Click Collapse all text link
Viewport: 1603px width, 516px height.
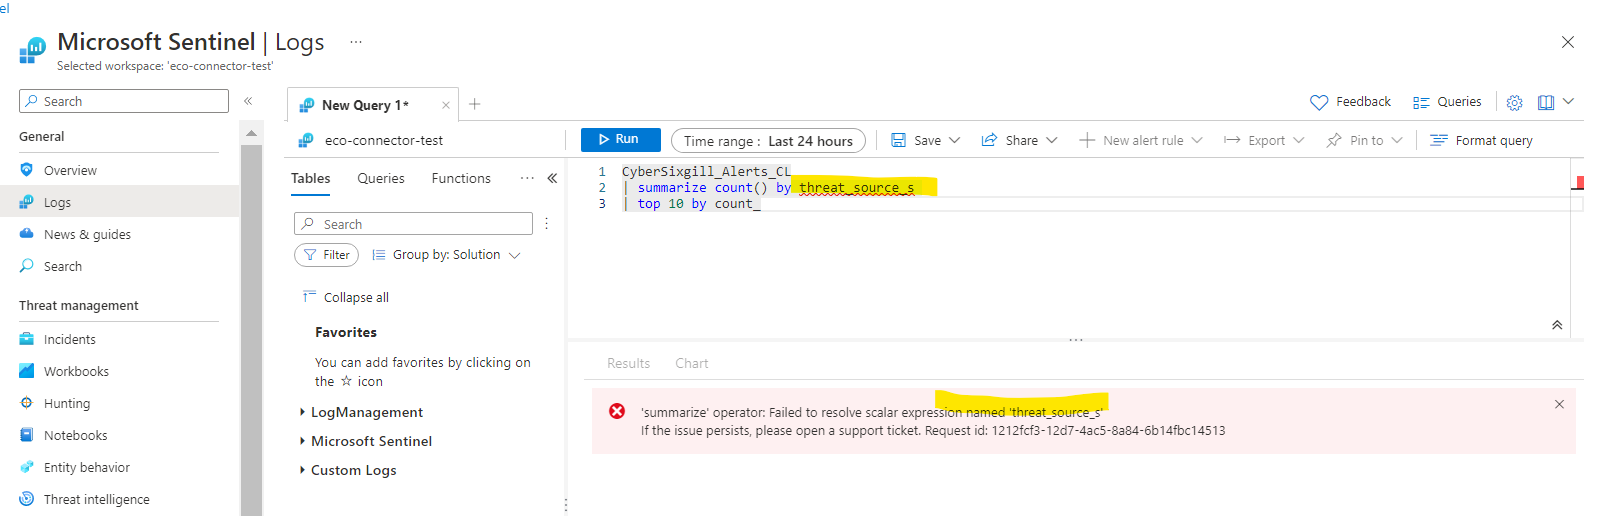(356, 297)
